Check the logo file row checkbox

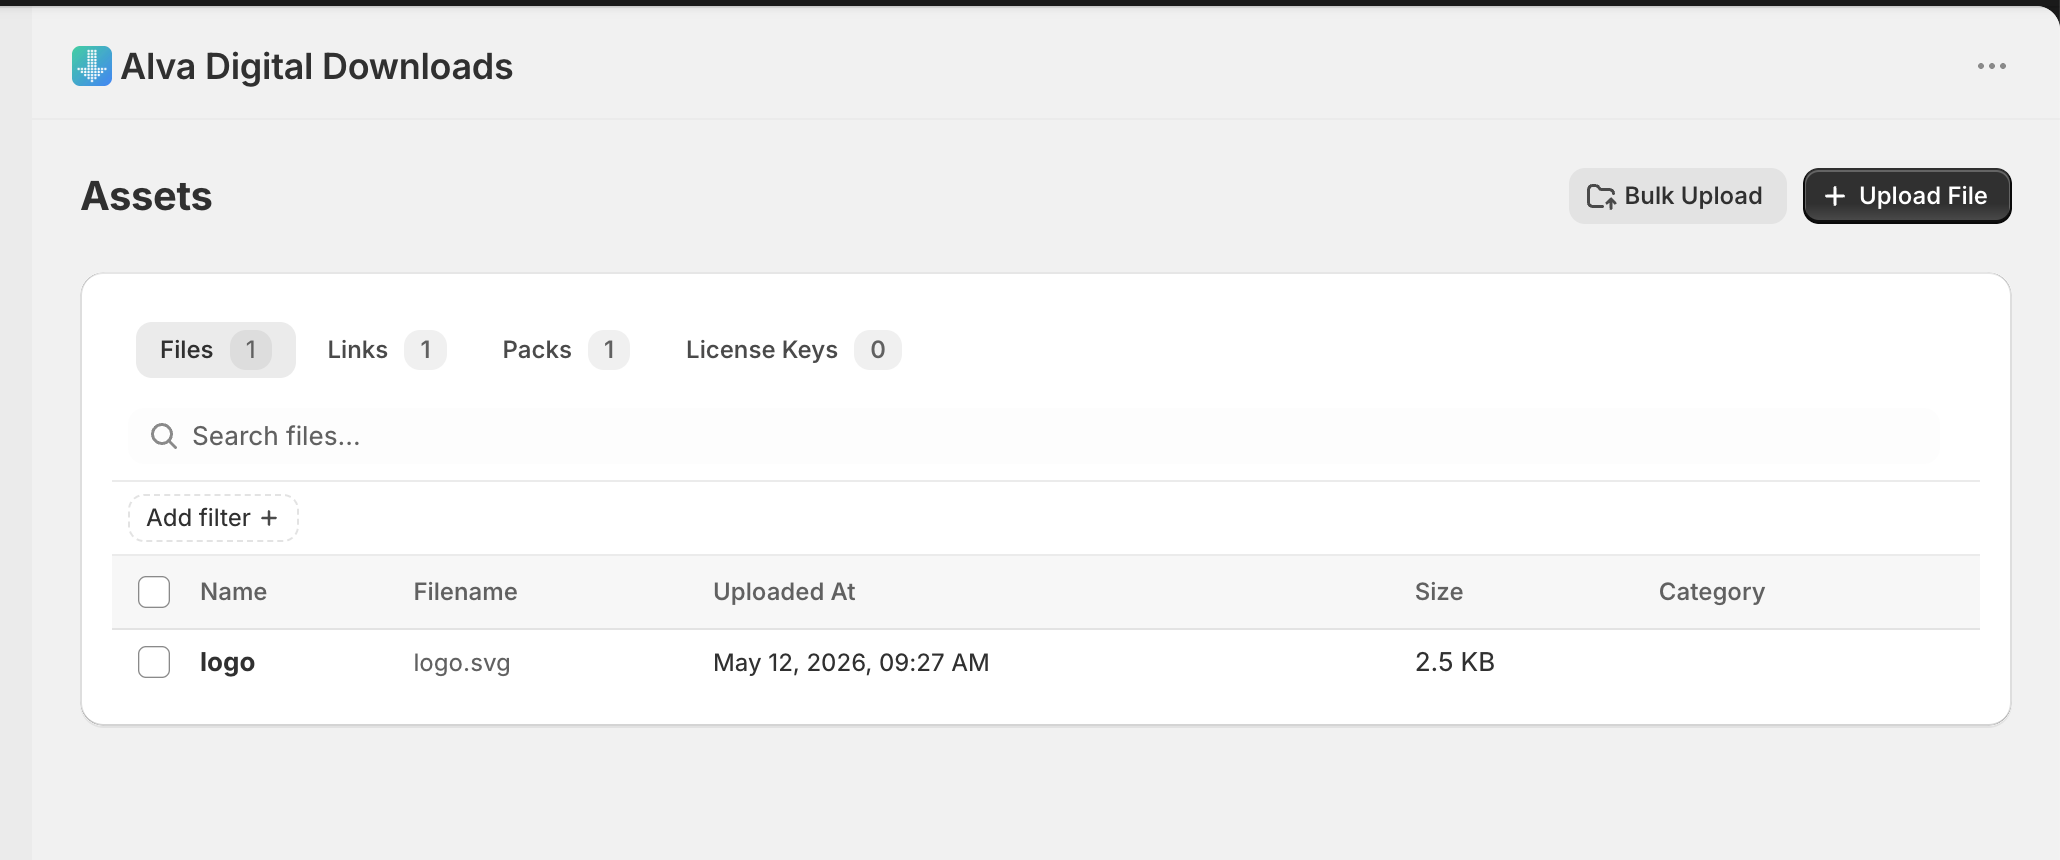(x=154, y=662)
